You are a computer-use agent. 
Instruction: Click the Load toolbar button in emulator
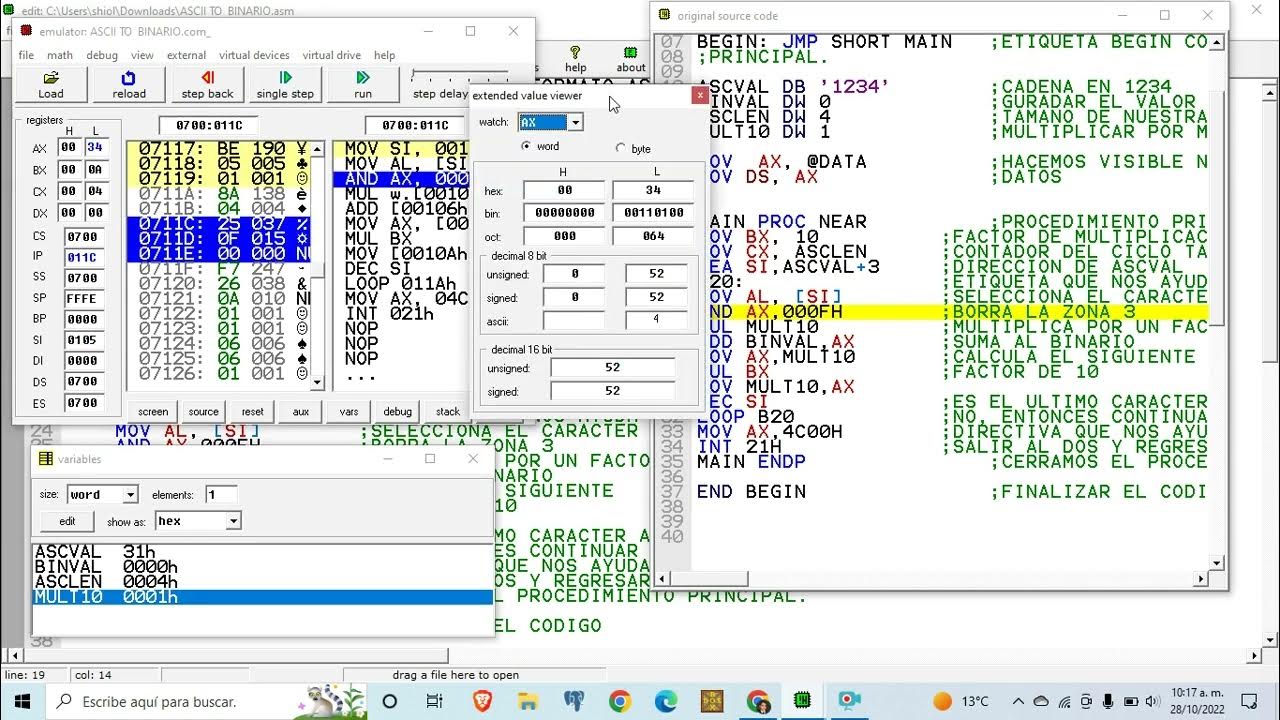(51, 84)
